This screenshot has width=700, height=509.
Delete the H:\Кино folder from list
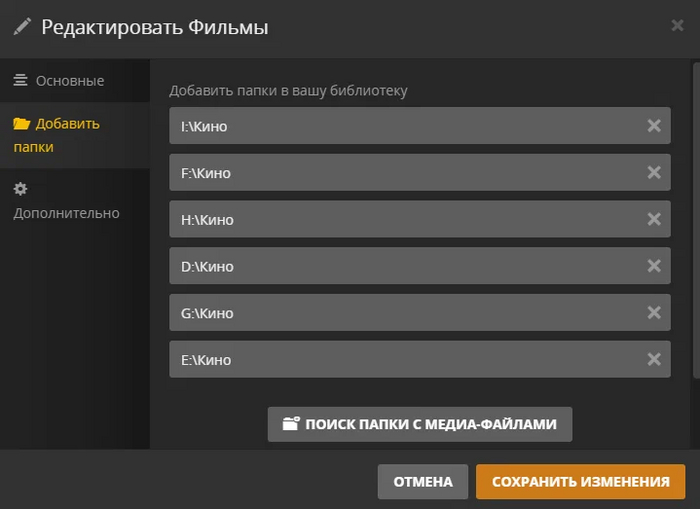[654, 220]
